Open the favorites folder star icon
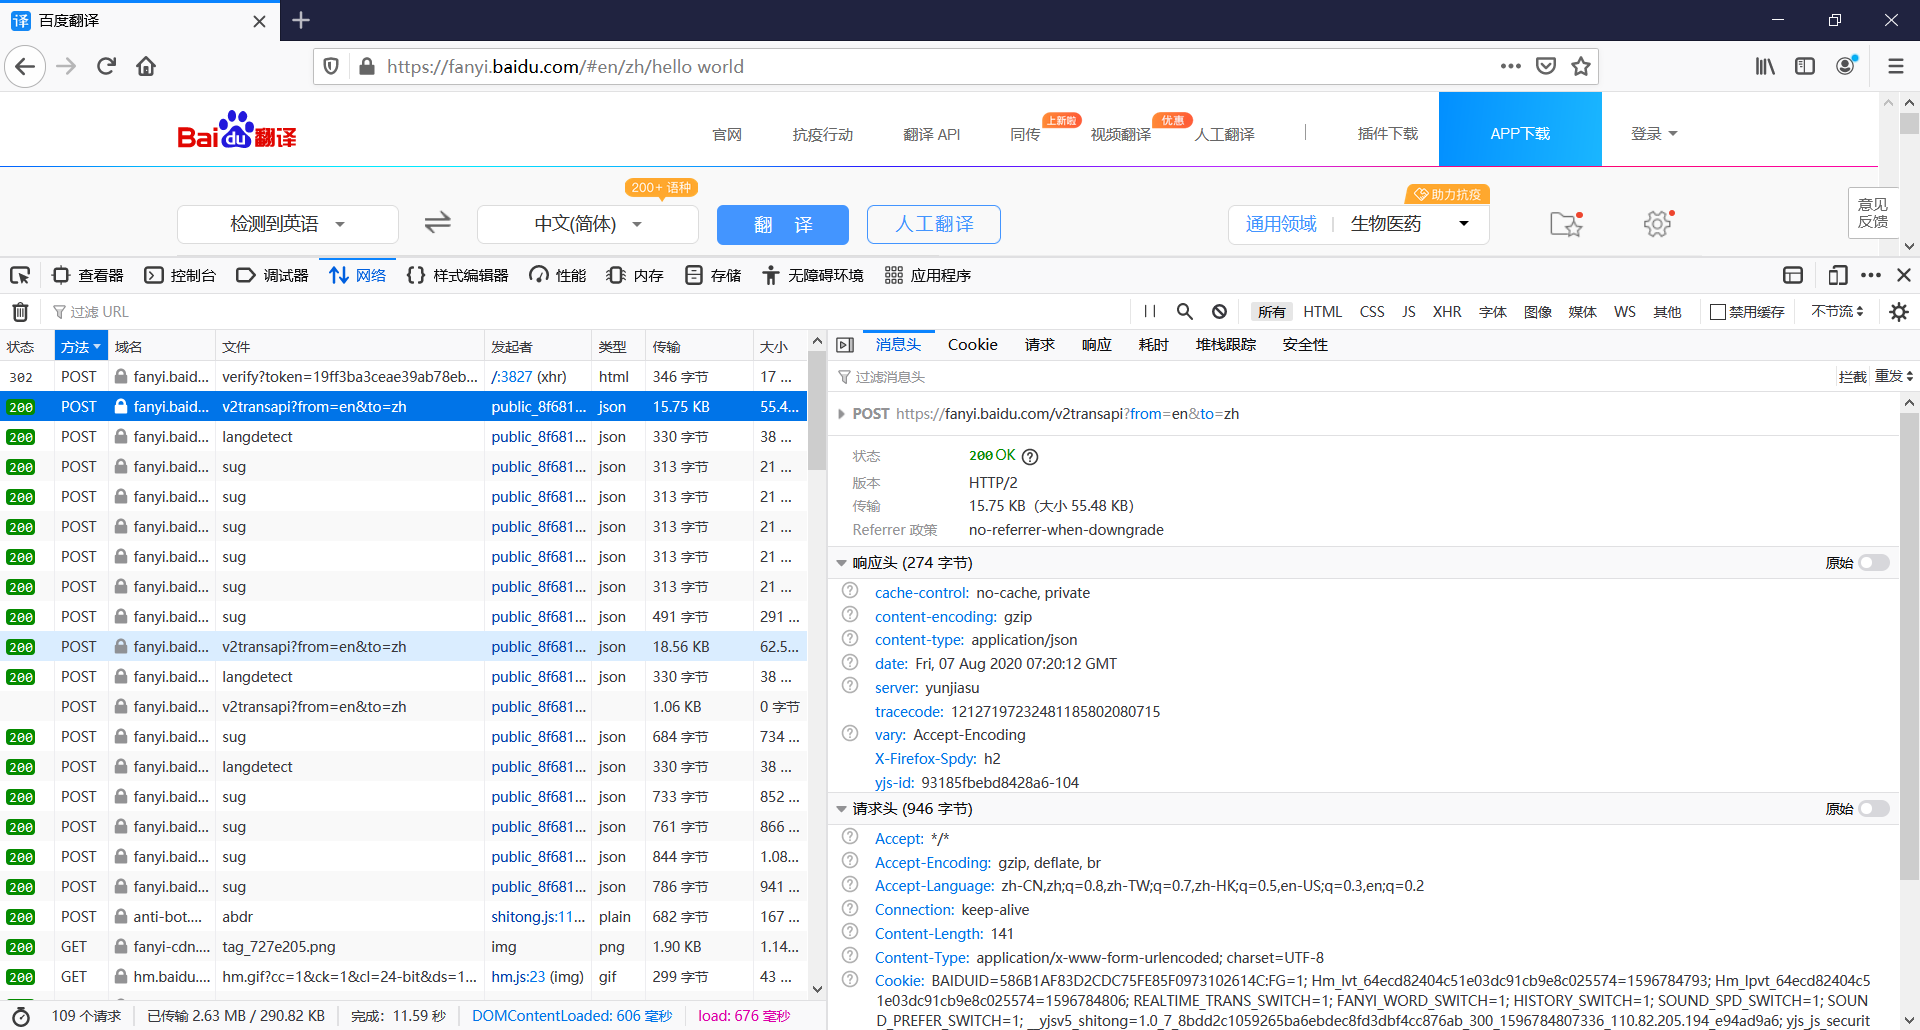The image size is (1920, 1030). pos(1567,224)
